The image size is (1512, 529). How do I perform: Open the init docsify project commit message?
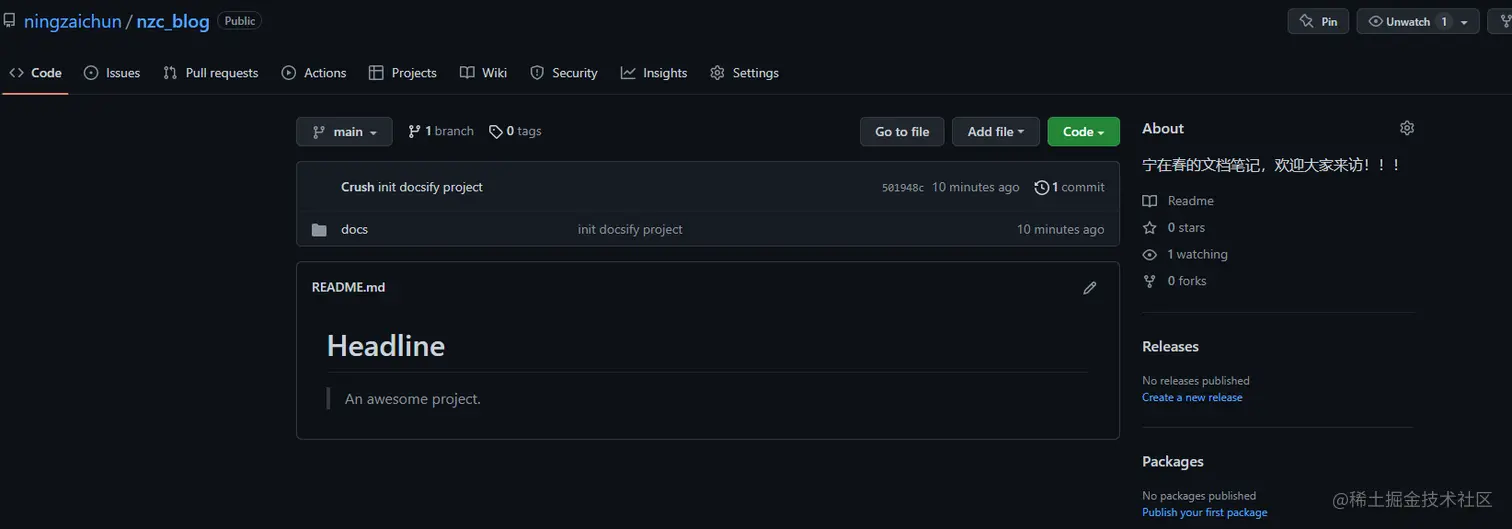(430, 187)
